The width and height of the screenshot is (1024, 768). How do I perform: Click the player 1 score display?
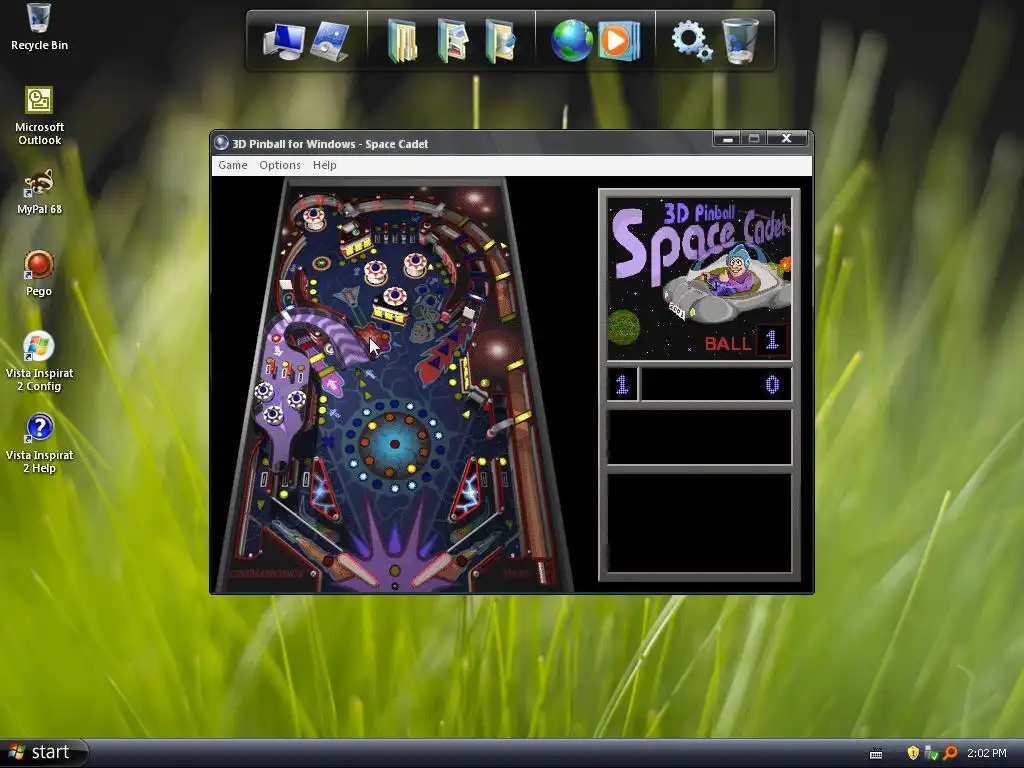(x=716, y=384)
